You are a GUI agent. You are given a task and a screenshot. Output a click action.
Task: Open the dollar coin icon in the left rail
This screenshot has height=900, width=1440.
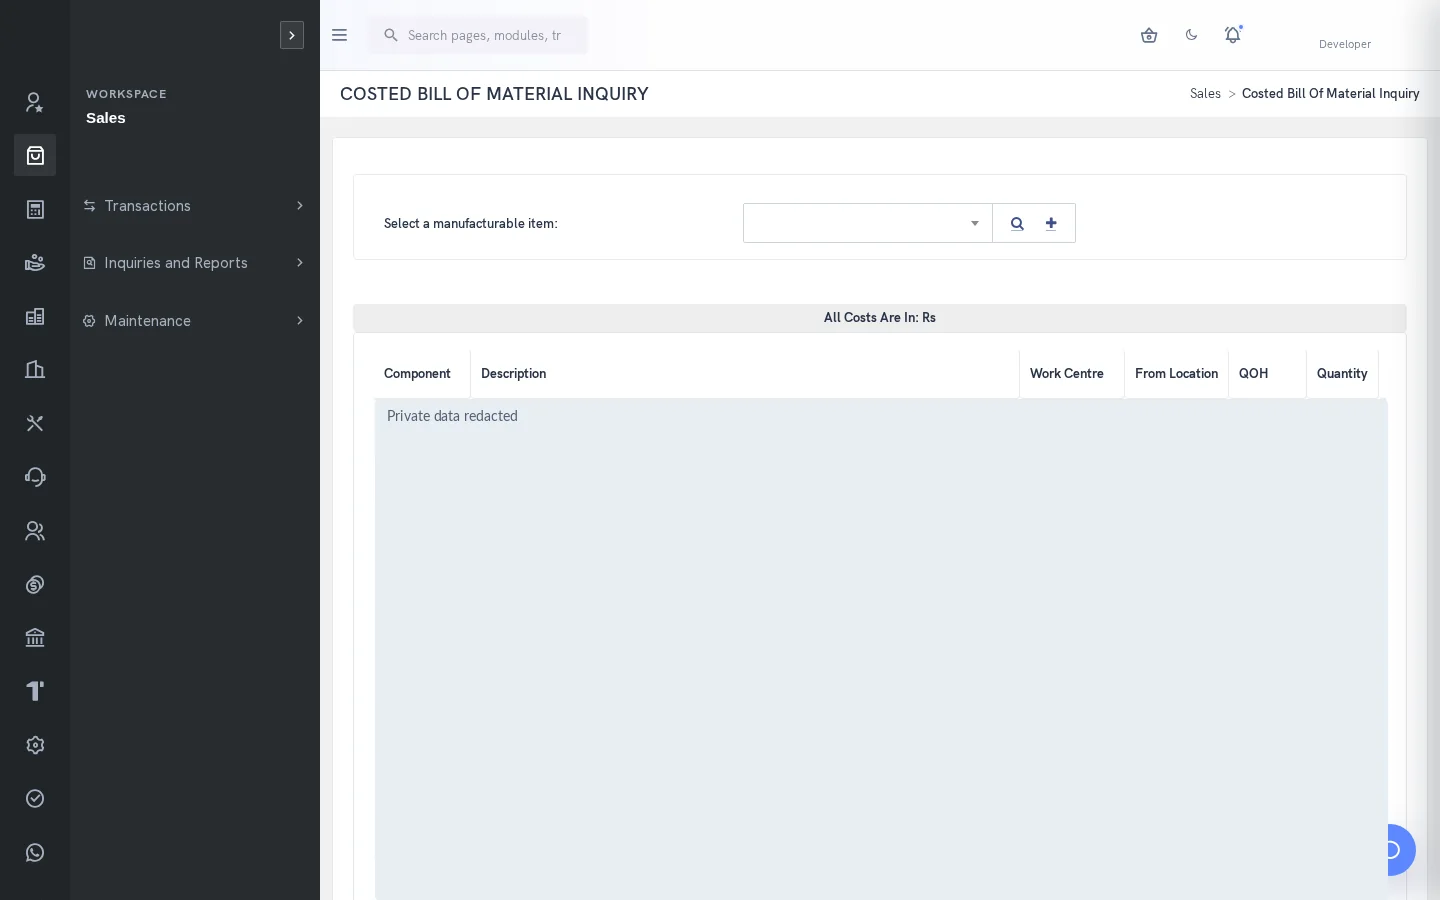pos(35,585)
